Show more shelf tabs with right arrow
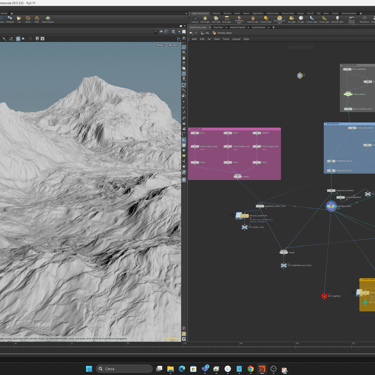The width and height of the screenshot is (375, 375). pos(360,13)
